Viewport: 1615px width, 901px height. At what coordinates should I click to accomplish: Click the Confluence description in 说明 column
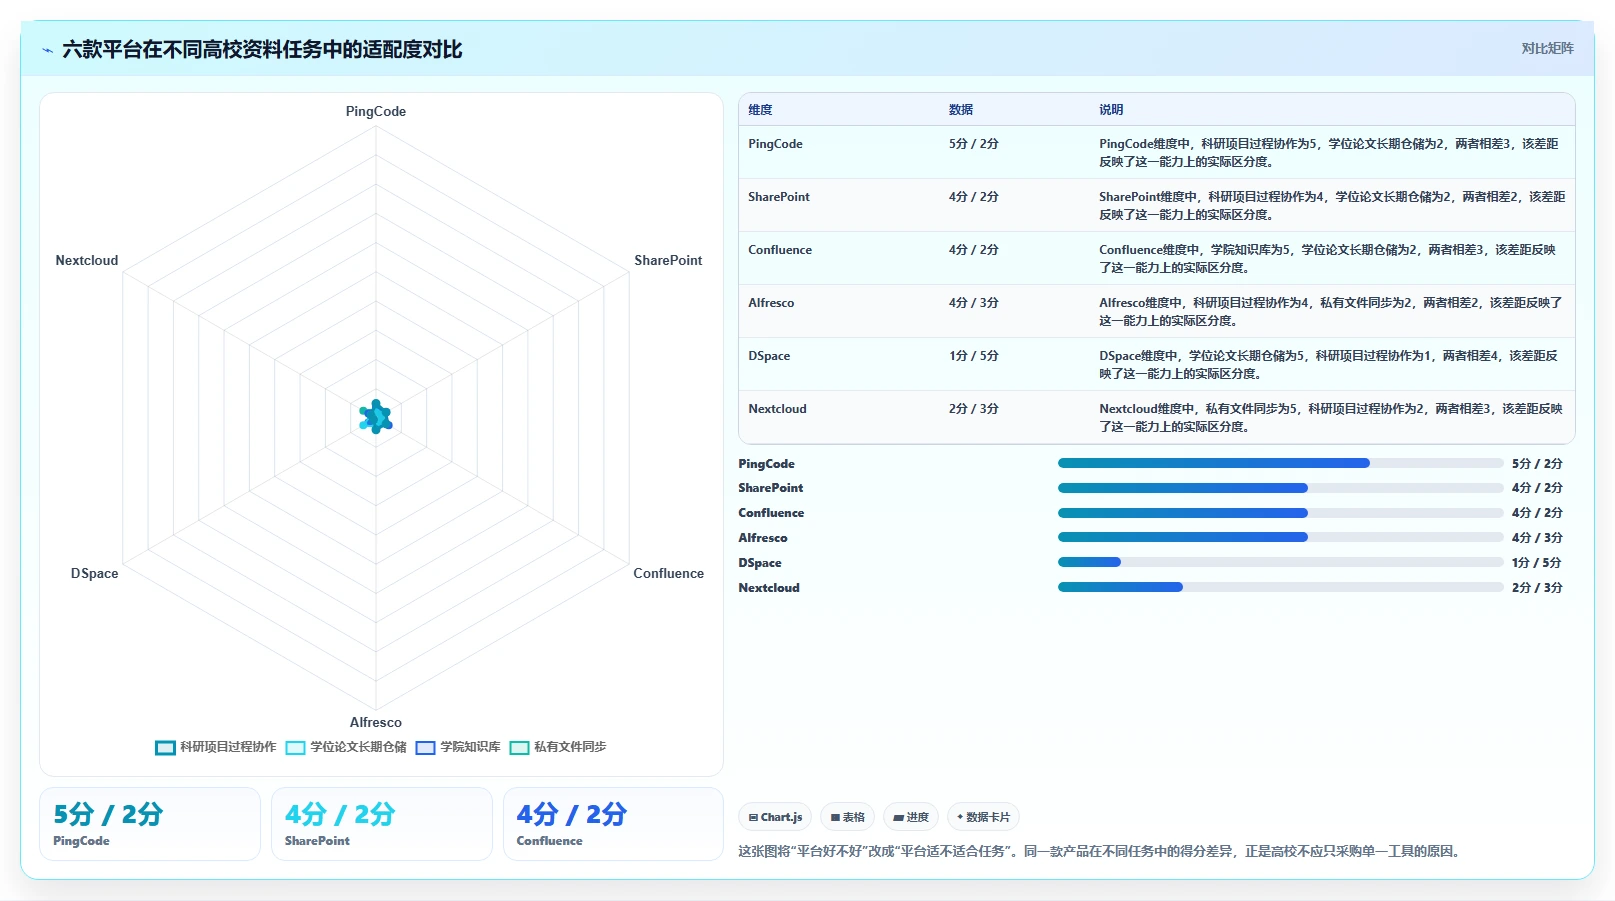(1328, 259)
